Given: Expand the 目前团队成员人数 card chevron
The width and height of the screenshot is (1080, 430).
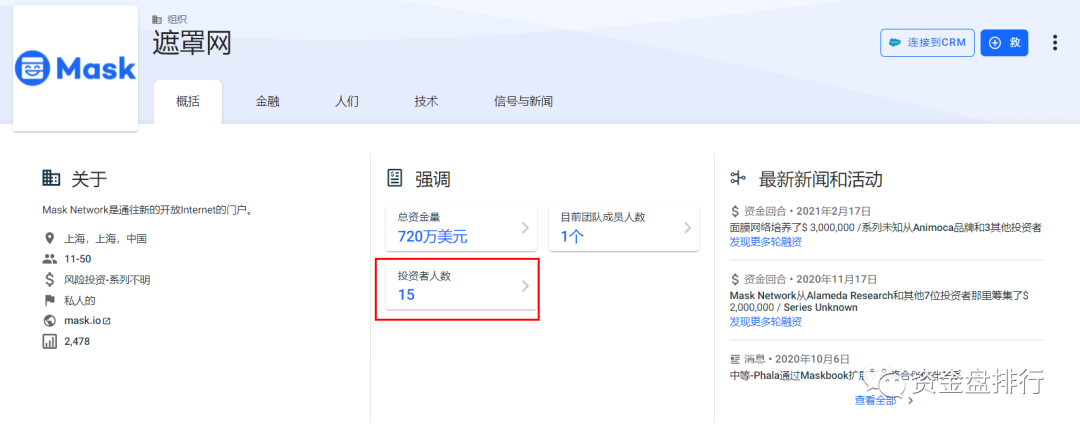Looking at the screenshot, I should (687, 228).
